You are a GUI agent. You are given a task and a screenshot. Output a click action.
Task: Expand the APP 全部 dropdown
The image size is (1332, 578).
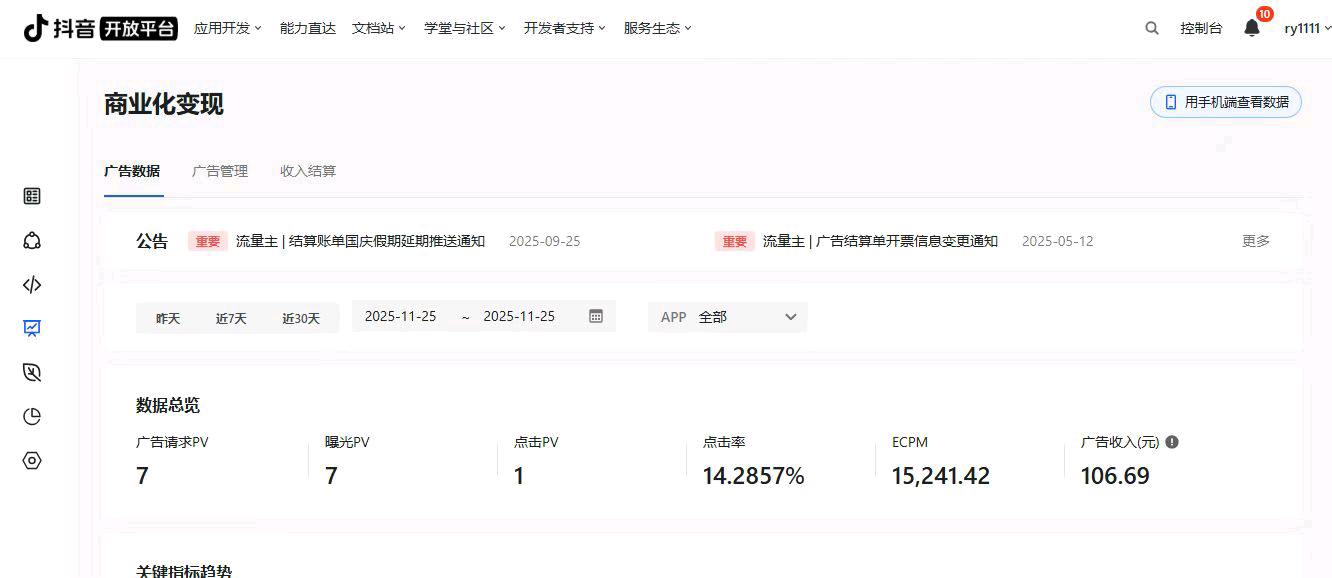727,316
